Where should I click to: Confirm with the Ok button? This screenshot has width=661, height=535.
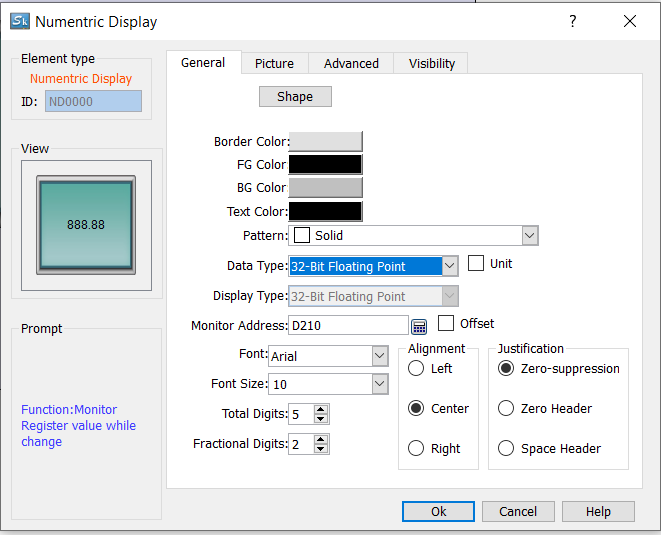[x=438, y=511]
